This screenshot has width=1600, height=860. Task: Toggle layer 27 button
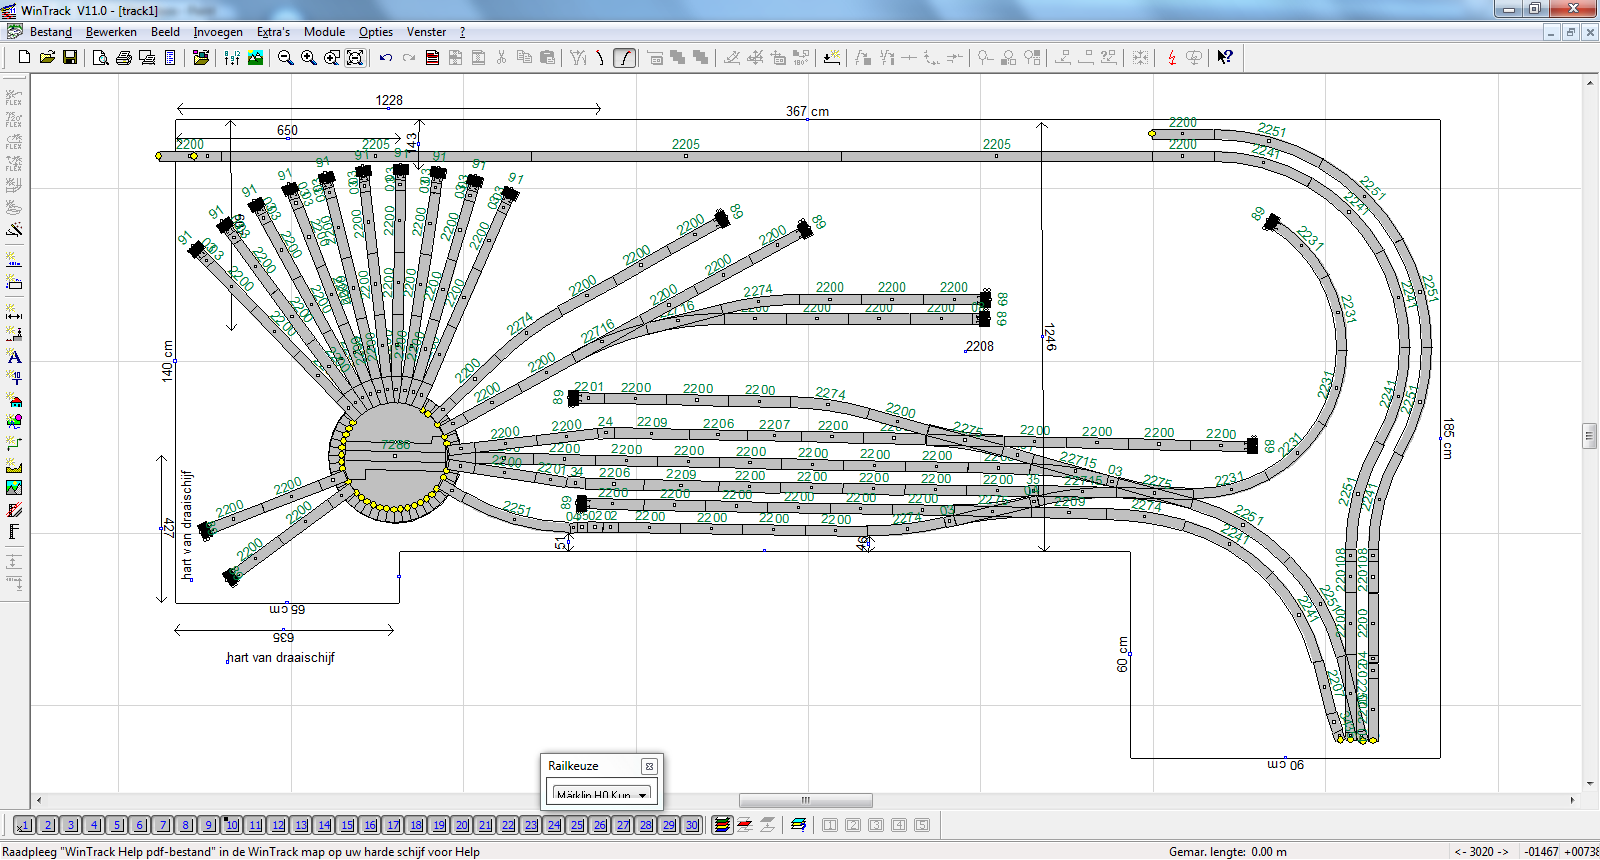click(623, 825)
